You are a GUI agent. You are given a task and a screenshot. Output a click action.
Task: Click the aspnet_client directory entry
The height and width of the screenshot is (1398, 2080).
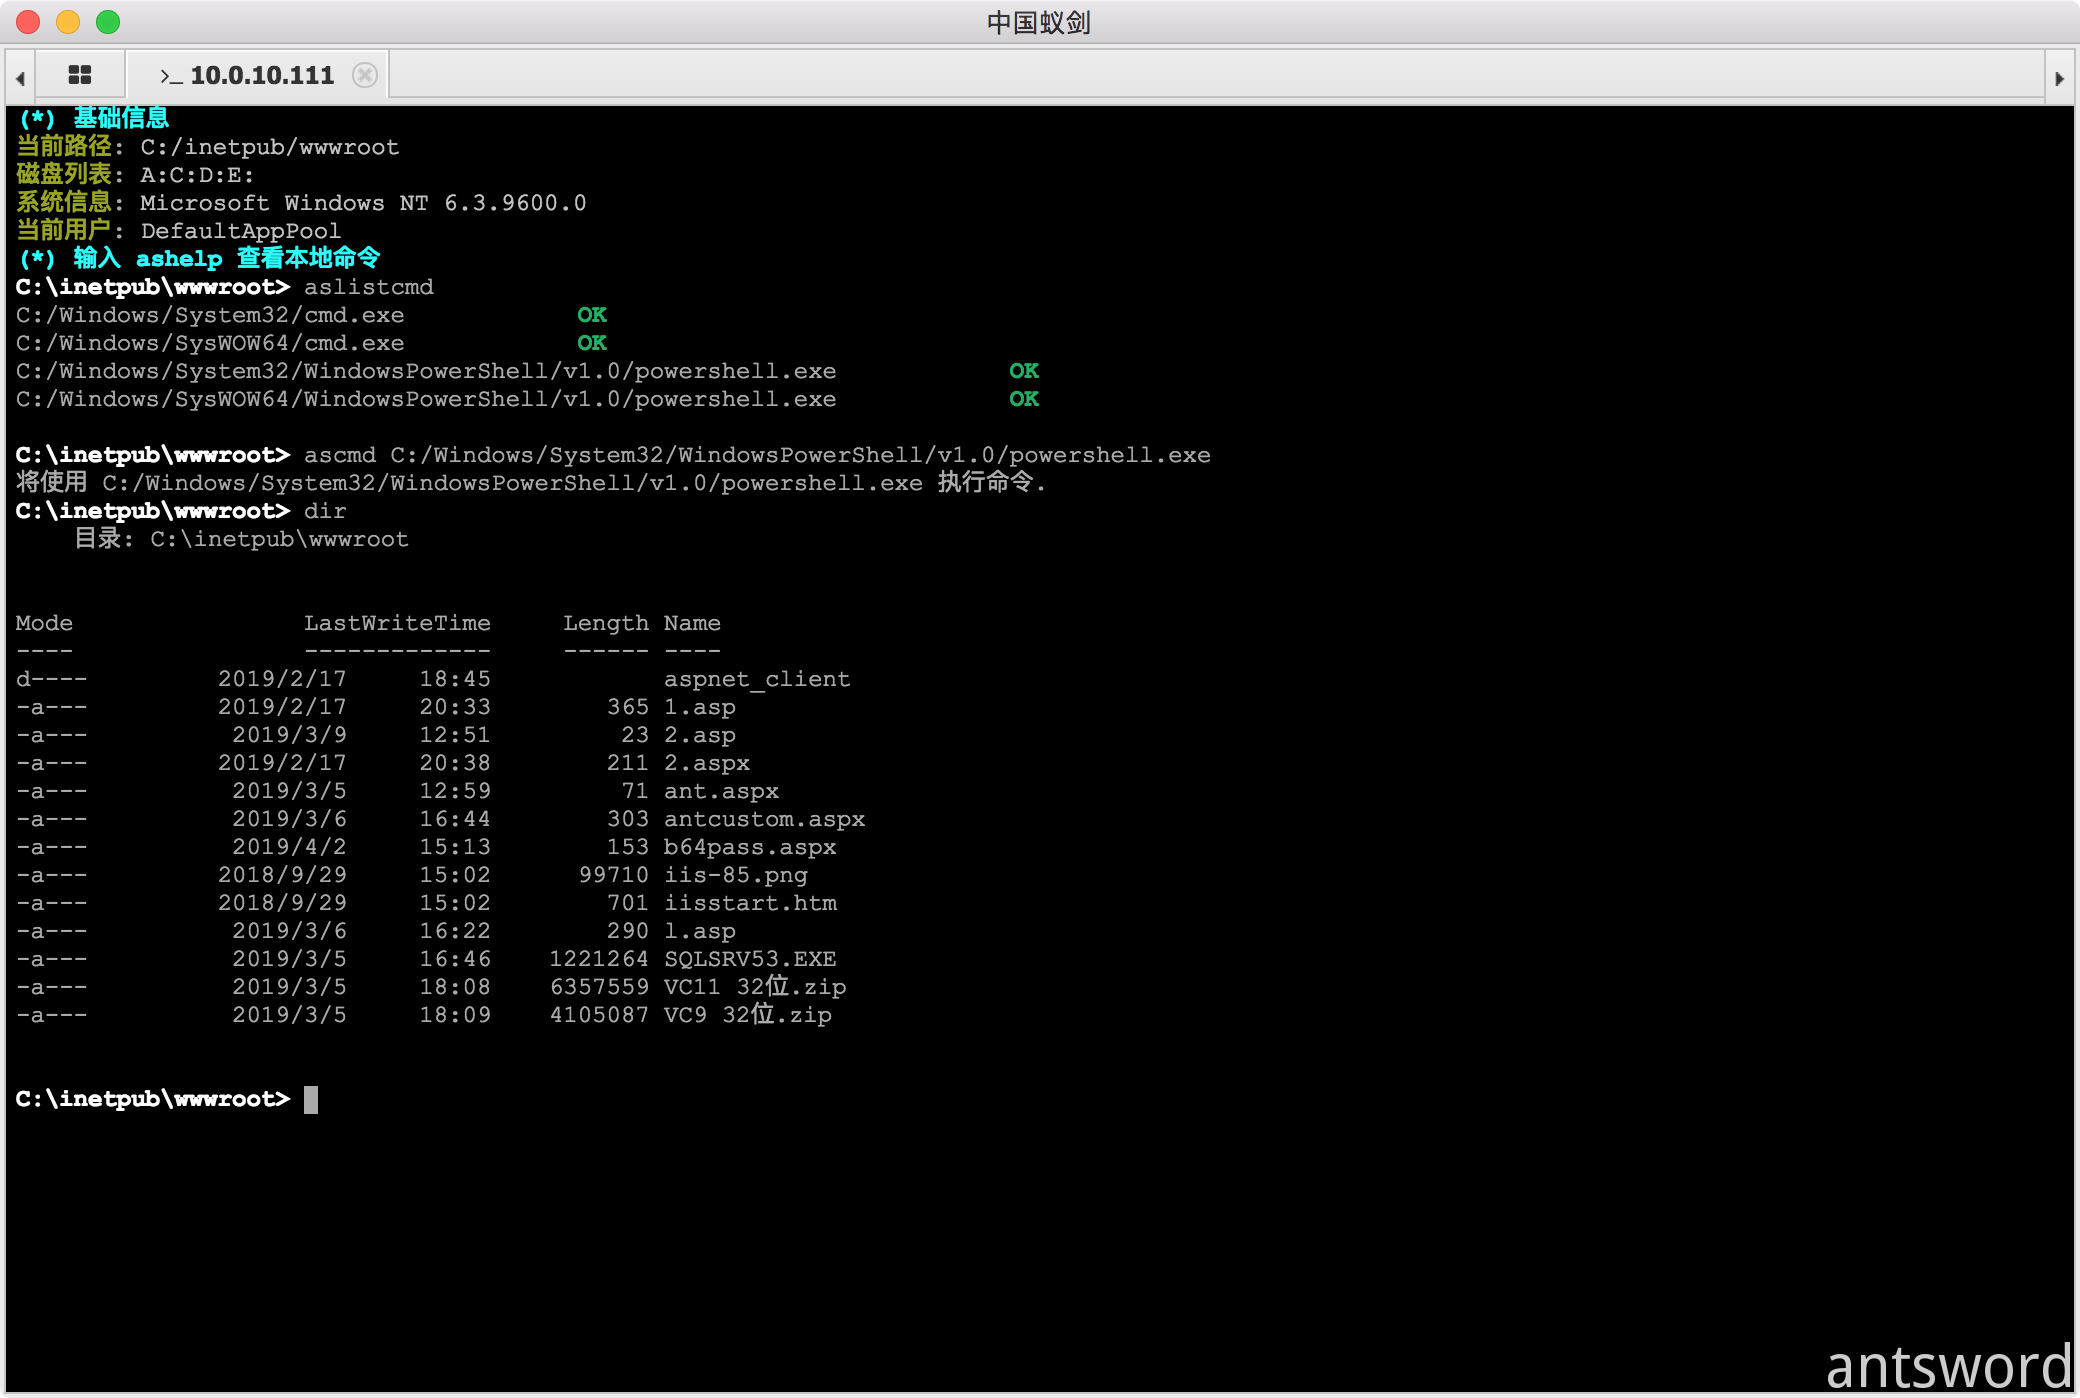pyautogui.click(x=756, y=679)
